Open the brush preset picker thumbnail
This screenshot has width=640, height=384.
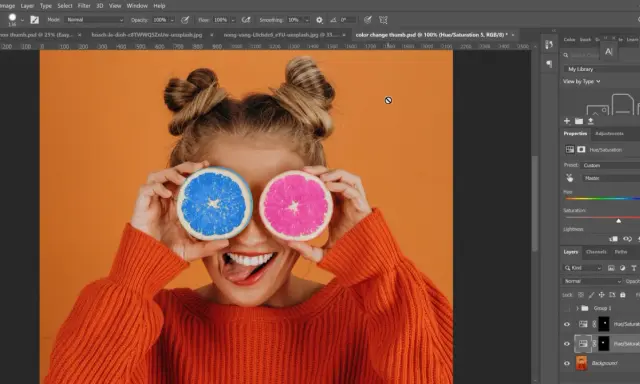pos(12,19)
